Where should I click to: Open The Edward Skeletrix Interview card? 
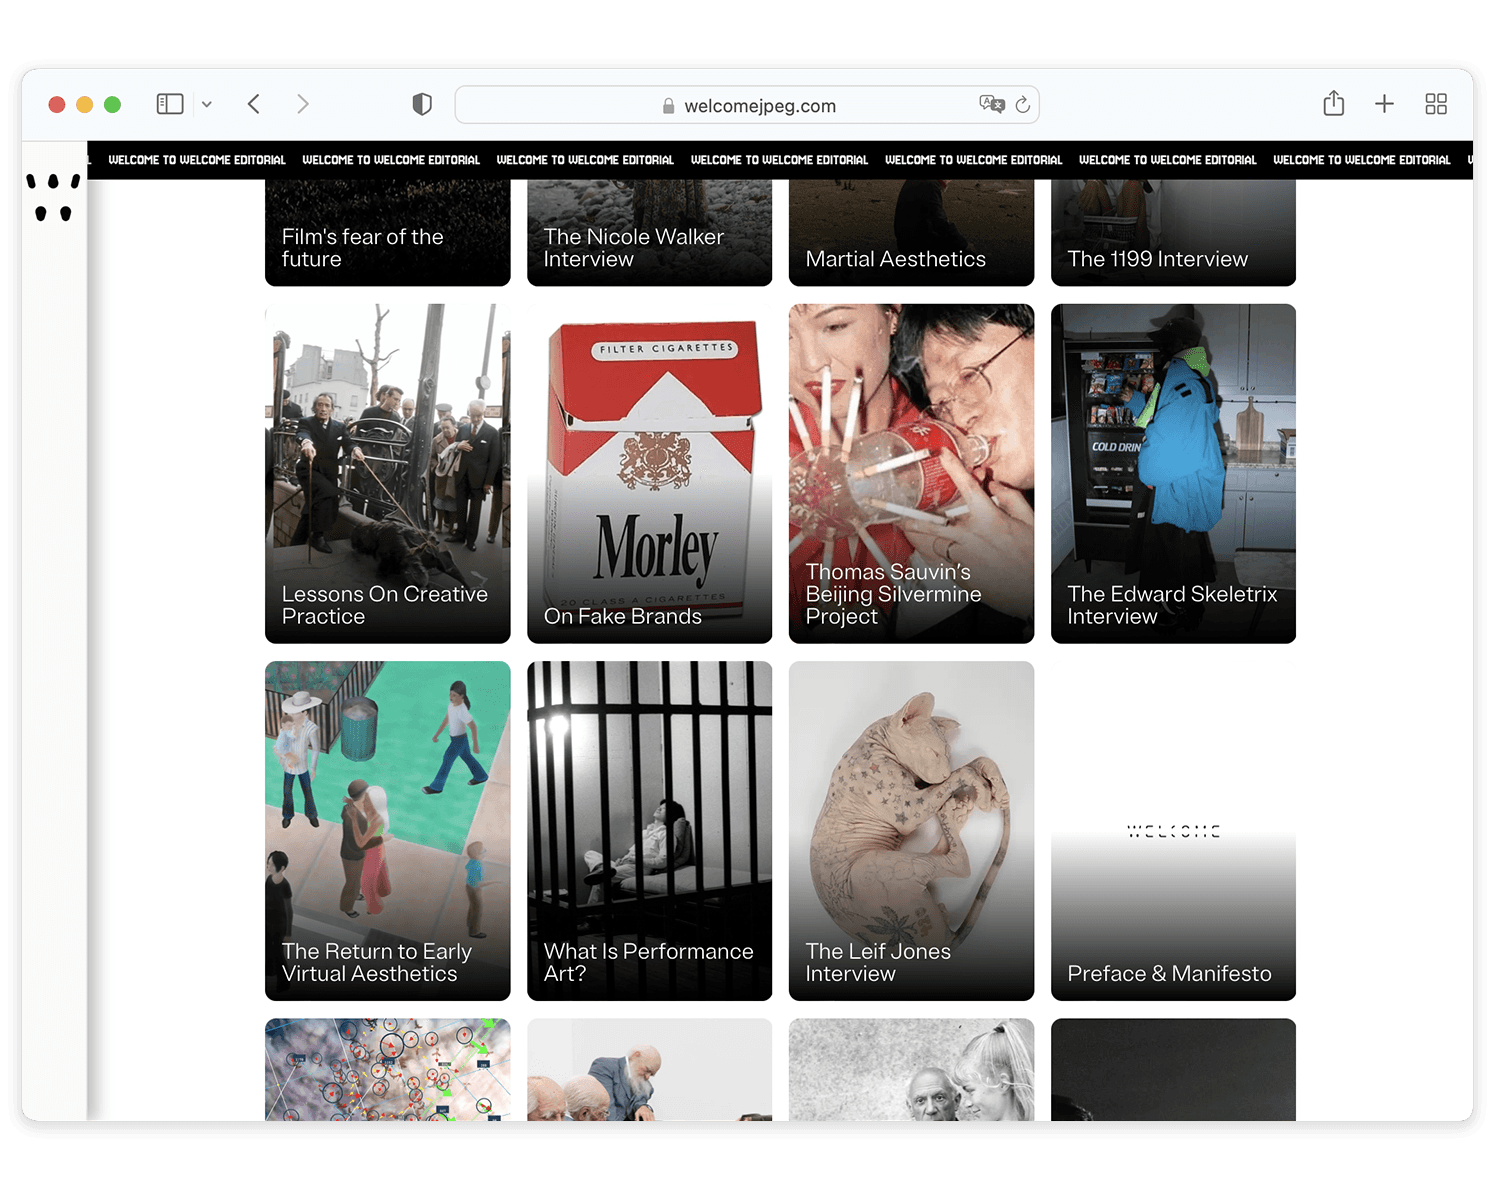(x=1174, y=474)
